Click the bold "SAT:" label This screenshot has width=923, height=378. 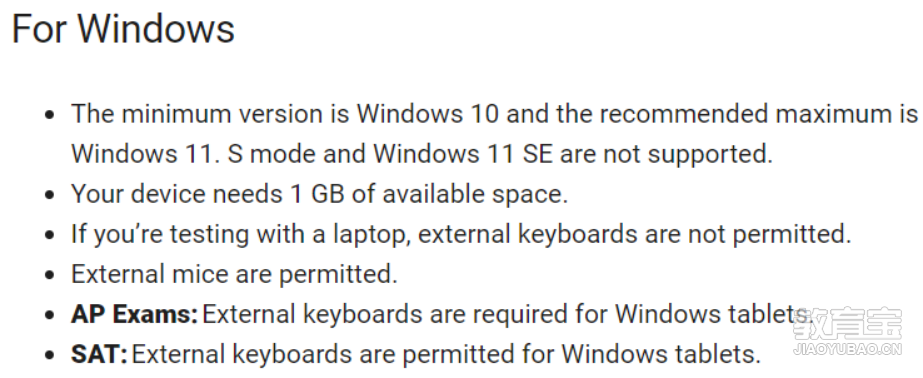(x=99, y=354)
